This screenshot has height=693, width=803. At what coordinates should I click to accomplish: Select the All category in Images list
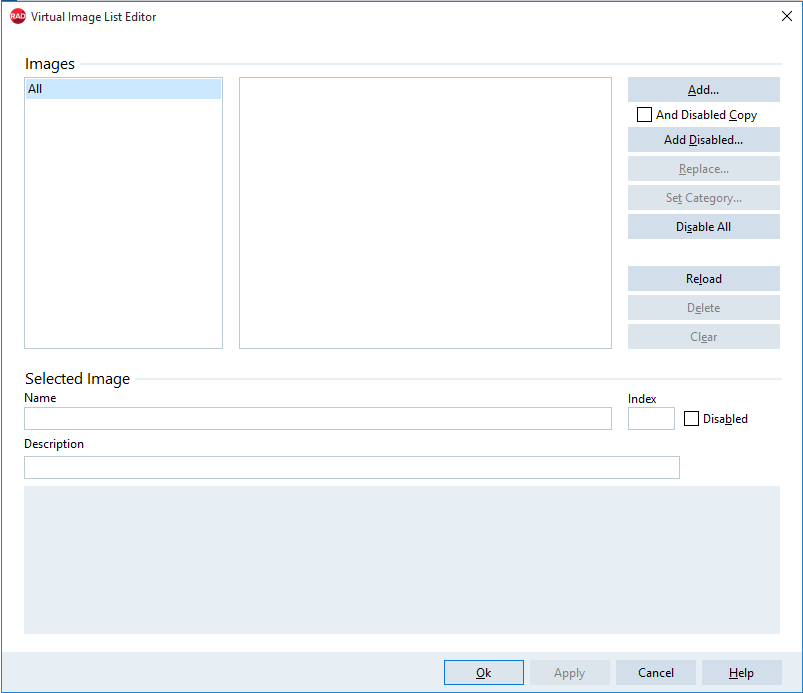[x=123, y=89]
